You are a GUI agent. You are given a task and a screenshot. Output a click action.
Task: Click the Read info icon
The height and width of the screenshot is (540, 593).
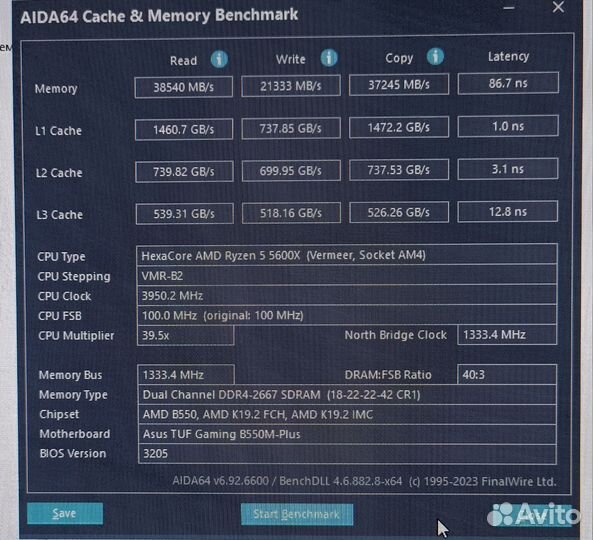coord(219,59)
